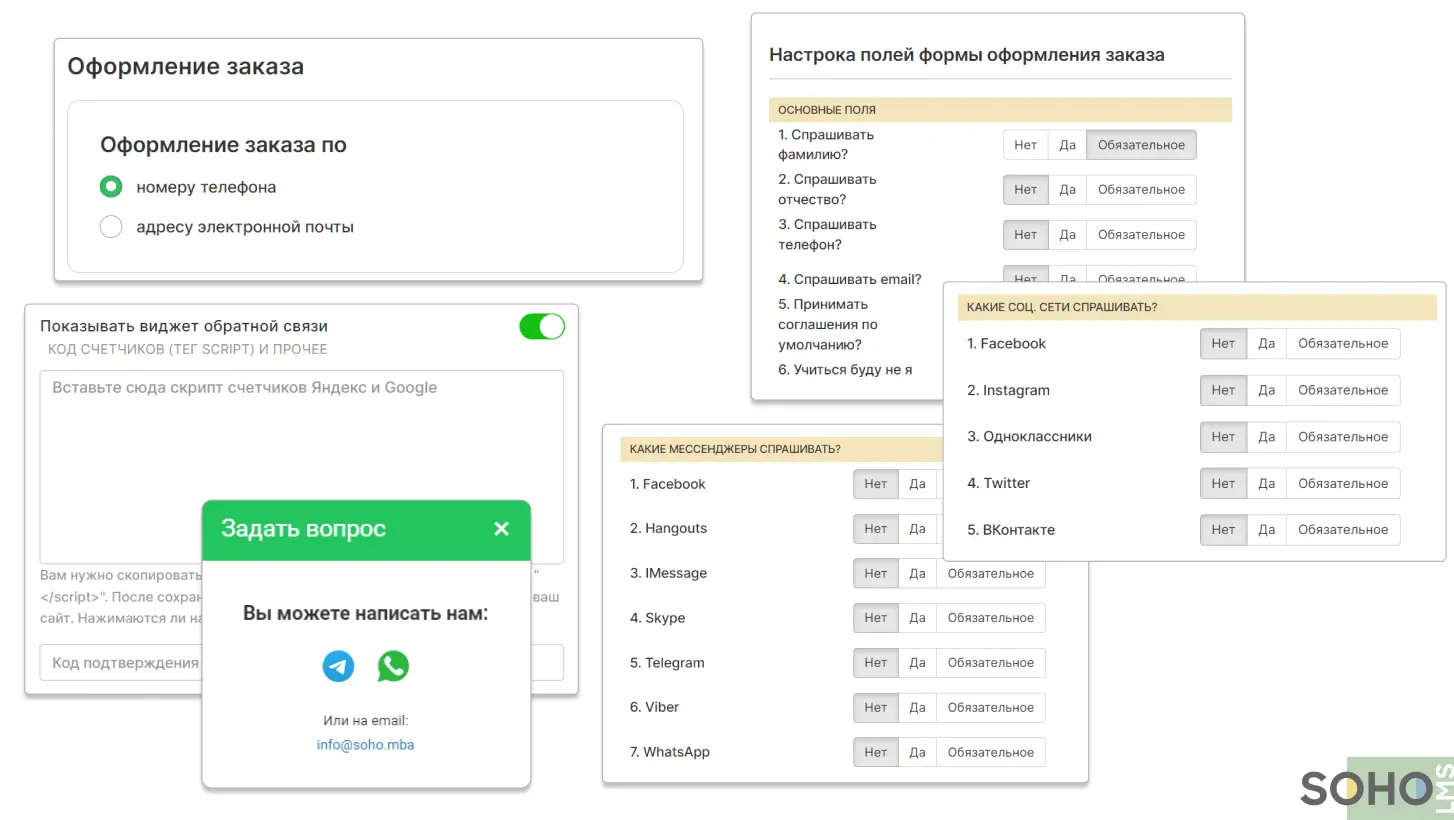Set social network Facebook to Нет
The width and height of the screenshot is (1454, 820).
[1223, 344]
